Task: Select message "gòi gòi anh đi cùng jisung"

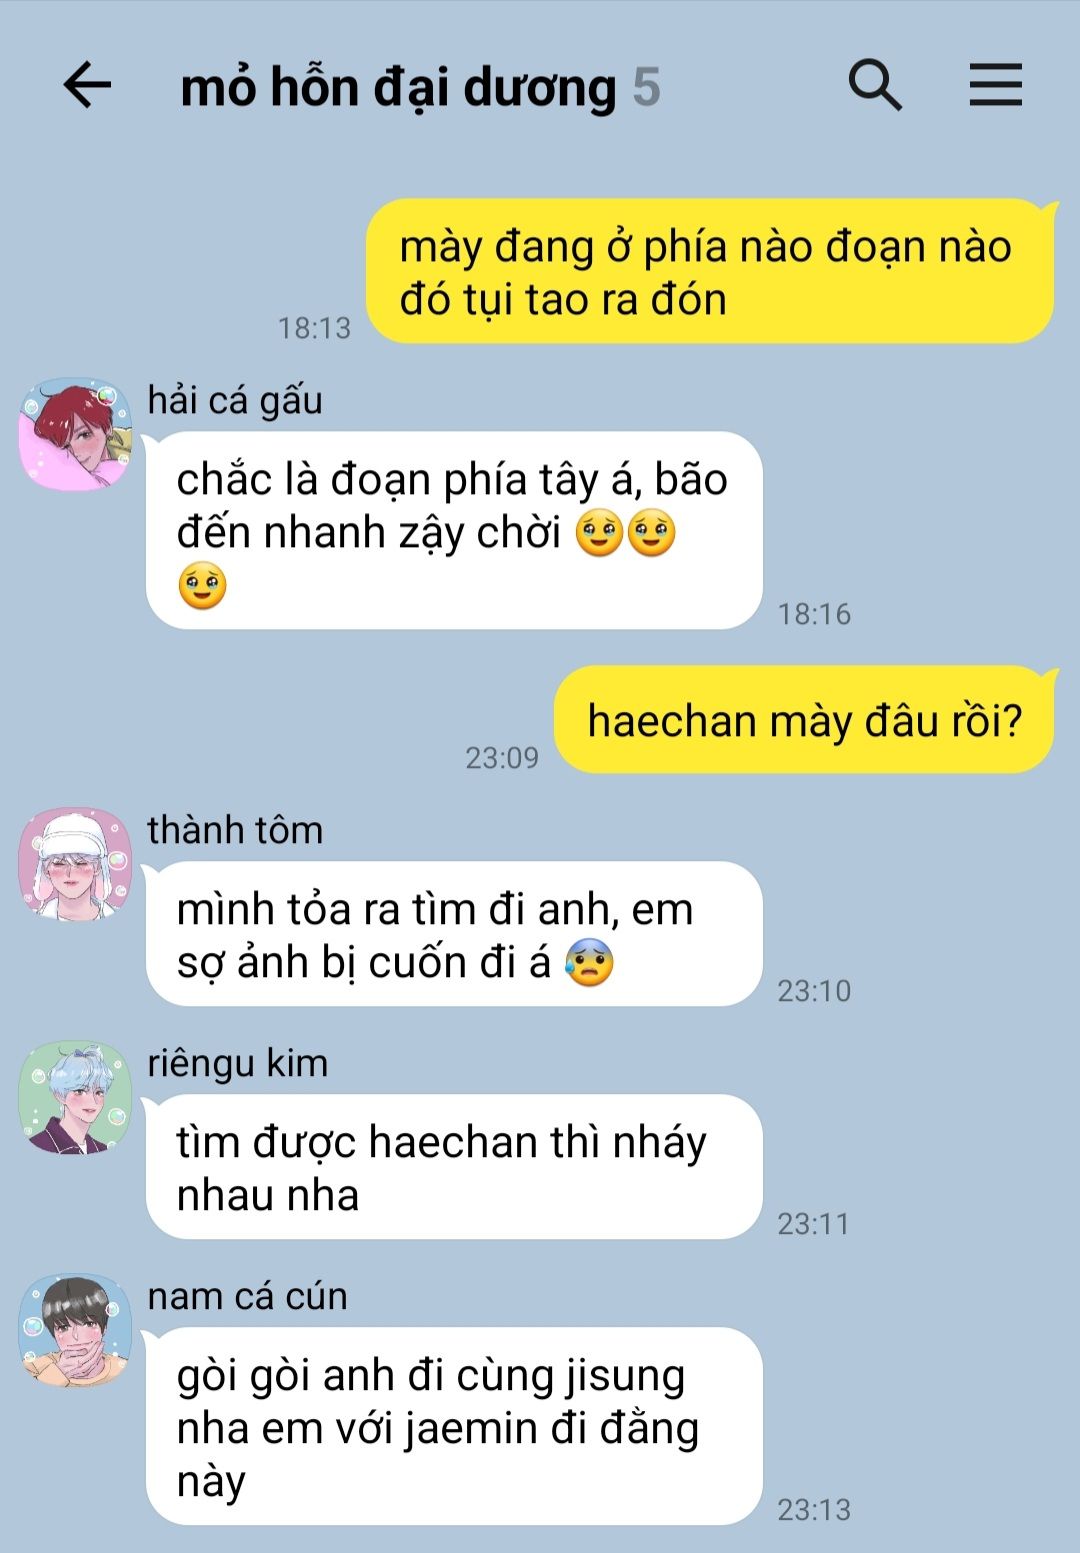Action: click(454, 1426)
